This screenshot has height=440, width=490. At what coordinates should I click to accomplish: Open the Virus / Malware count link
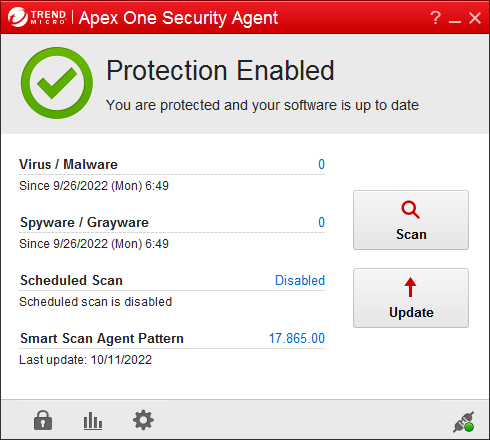coord(321,164)
